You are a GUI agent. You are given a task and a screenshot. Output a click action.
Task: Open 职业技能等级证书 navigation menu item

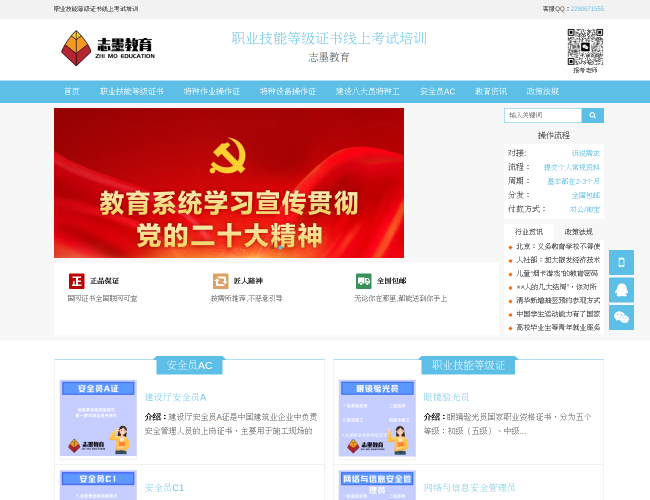[x=132, y=92]
